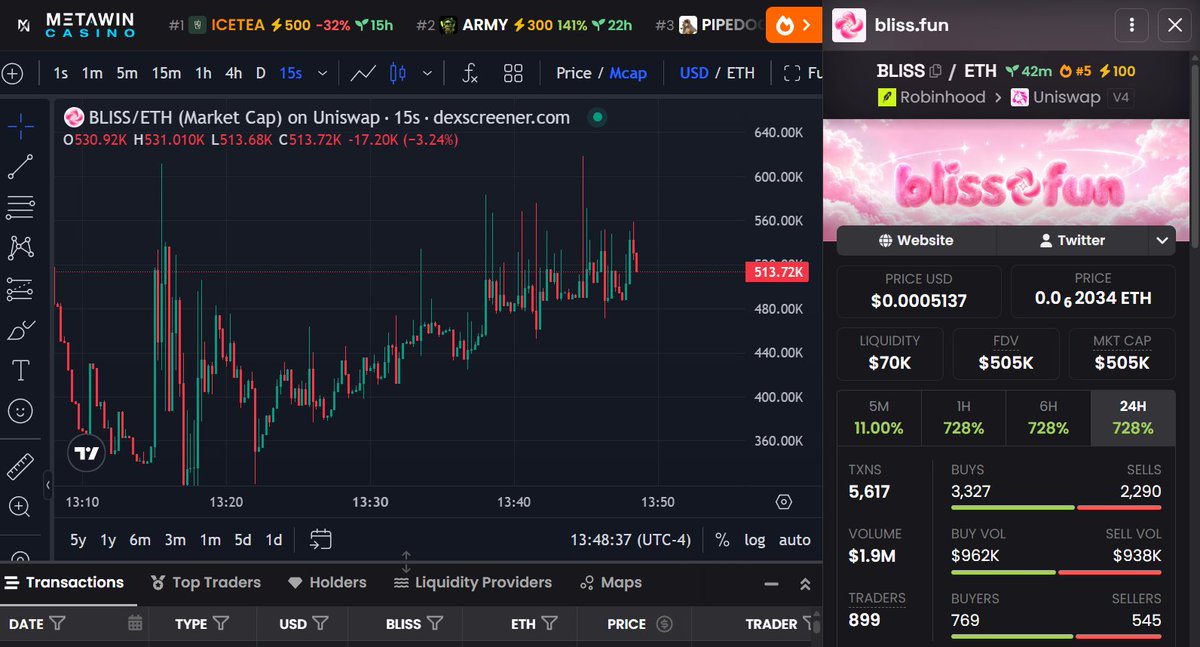
Task: Open the bliss.fun Website link
Action: point(916,240)
